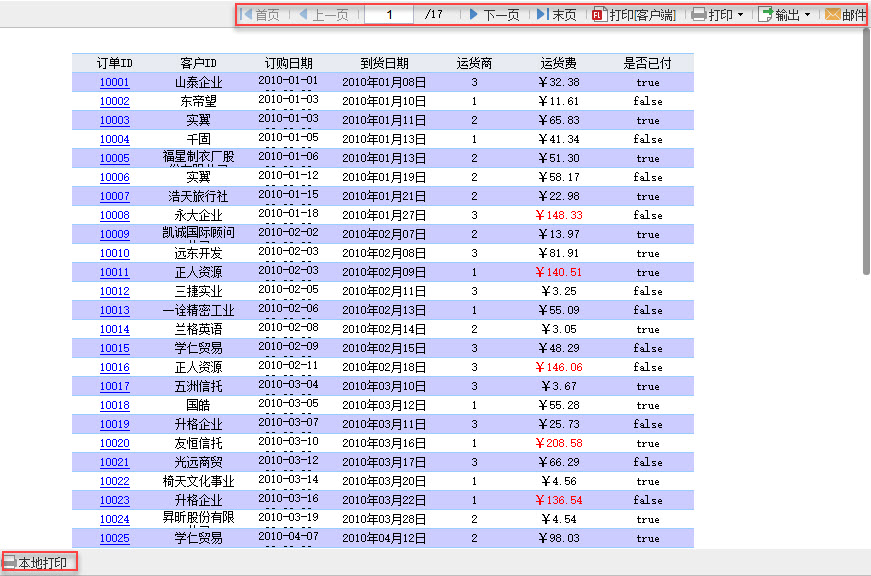The height and width of the screenshot is (576, 871).
Task: Open order link 10004
Action: (x=114, y=139)
